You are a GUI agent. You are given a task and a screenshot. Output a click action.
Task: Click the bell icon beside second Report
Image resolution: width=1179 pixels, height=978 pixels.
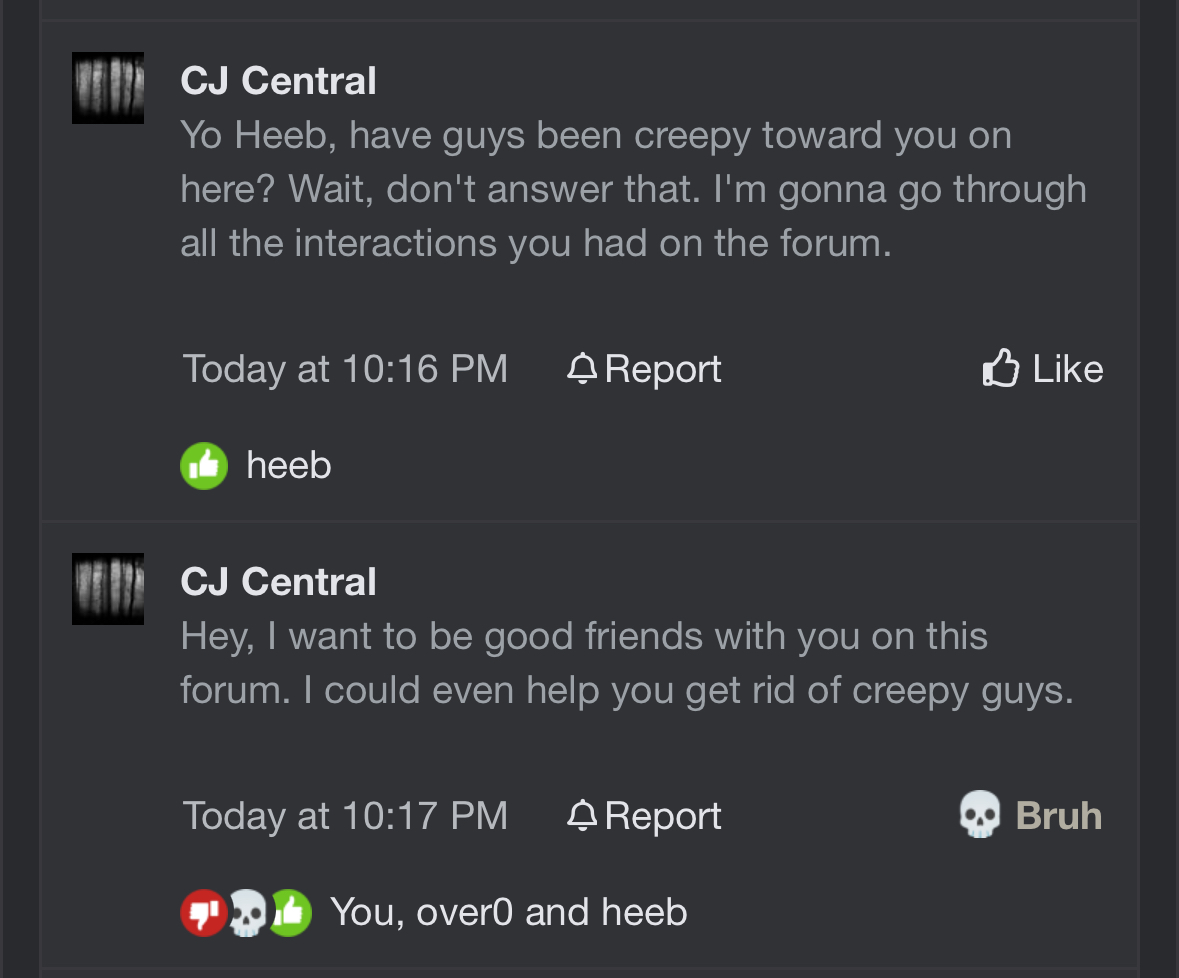point(581,815)
